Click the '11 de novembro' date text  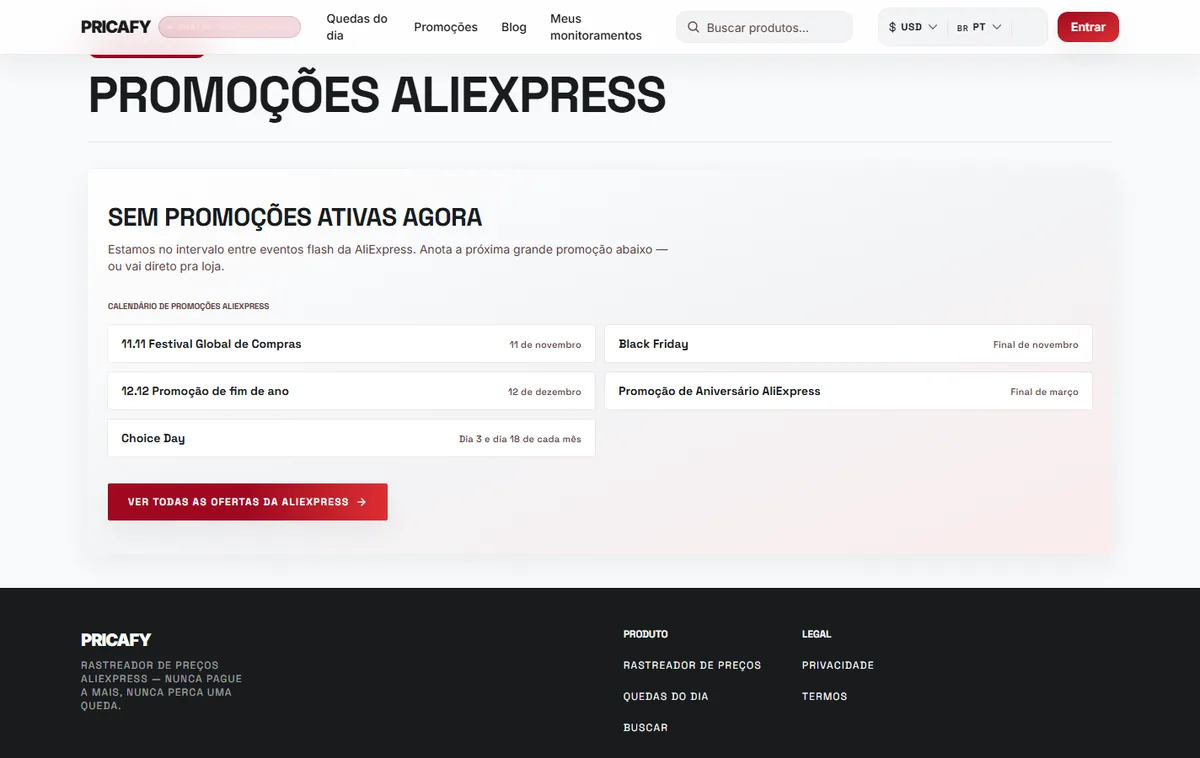[545, 345]
